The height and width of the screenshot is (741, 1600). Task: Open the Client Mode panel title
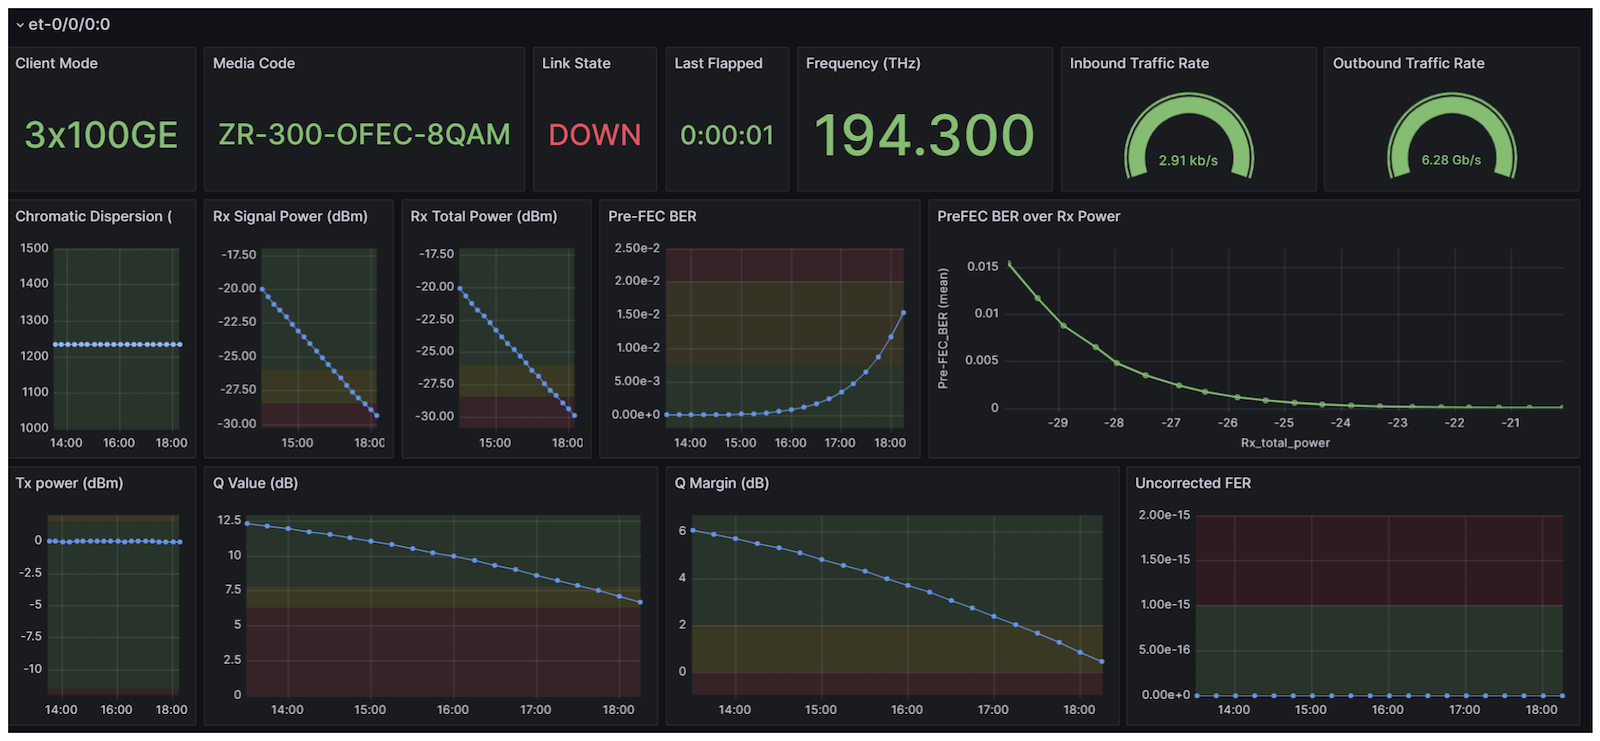pos(57,63)
